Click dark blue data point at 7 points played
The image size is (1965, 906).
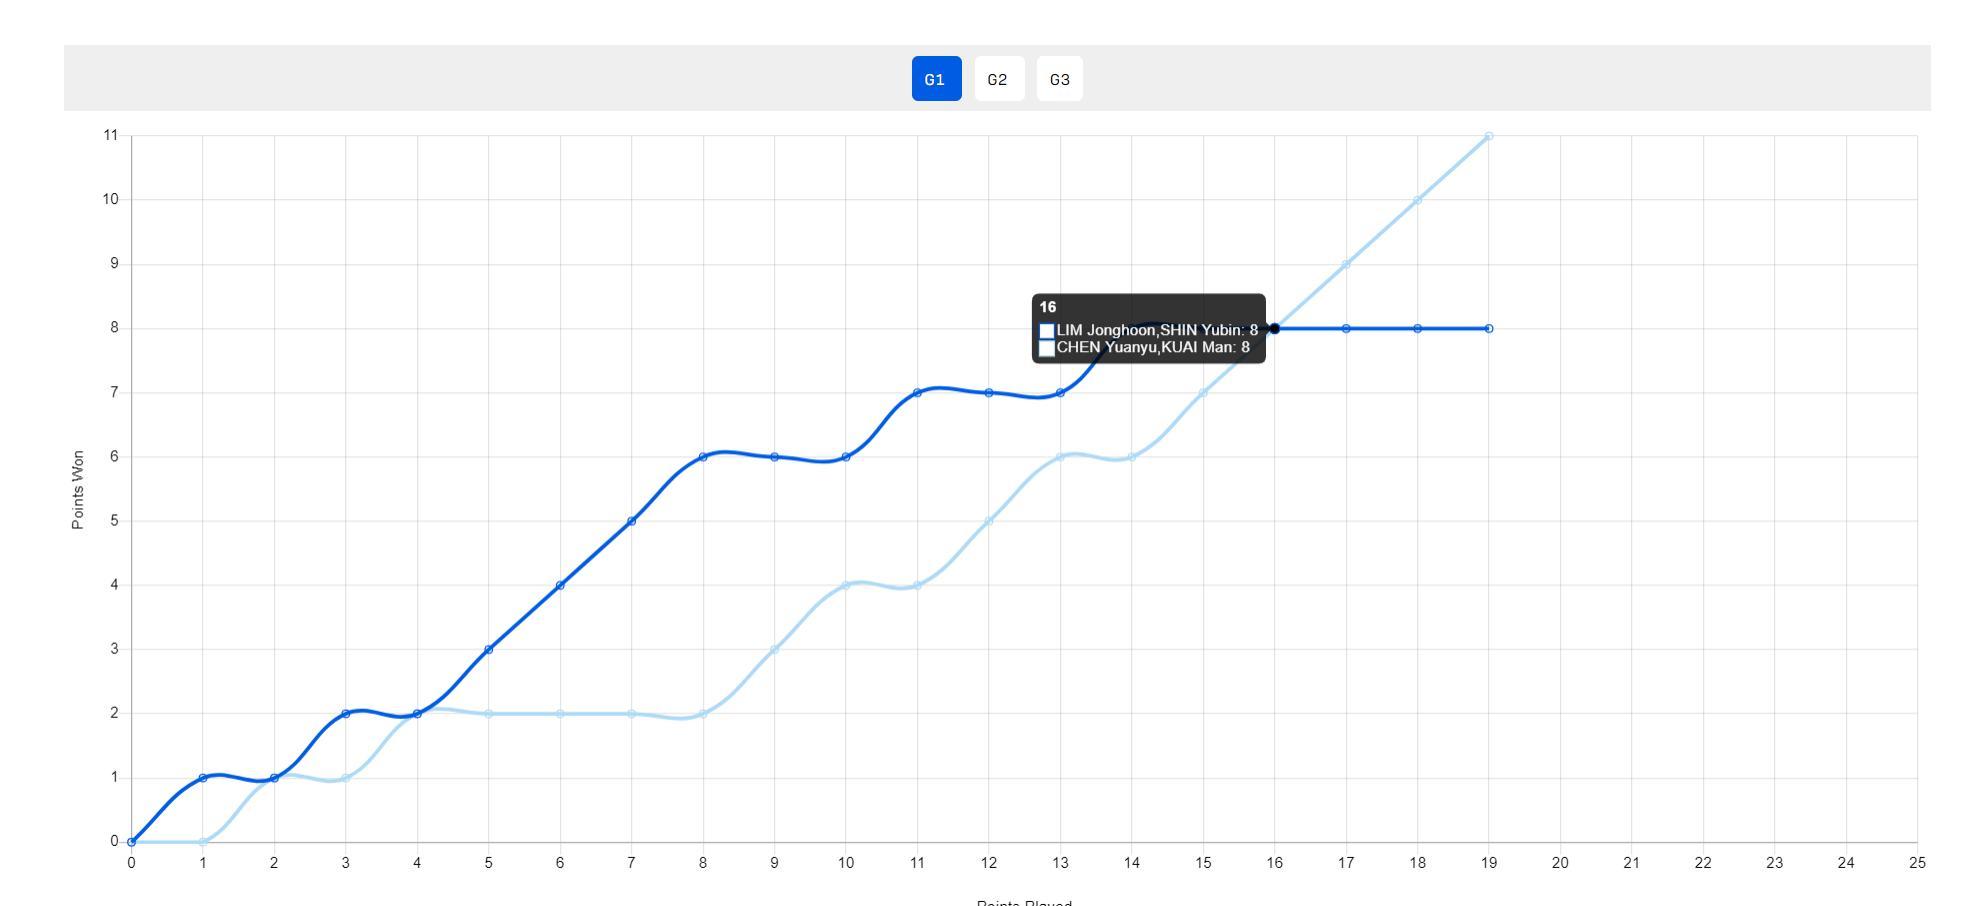[x=631, y=521]
